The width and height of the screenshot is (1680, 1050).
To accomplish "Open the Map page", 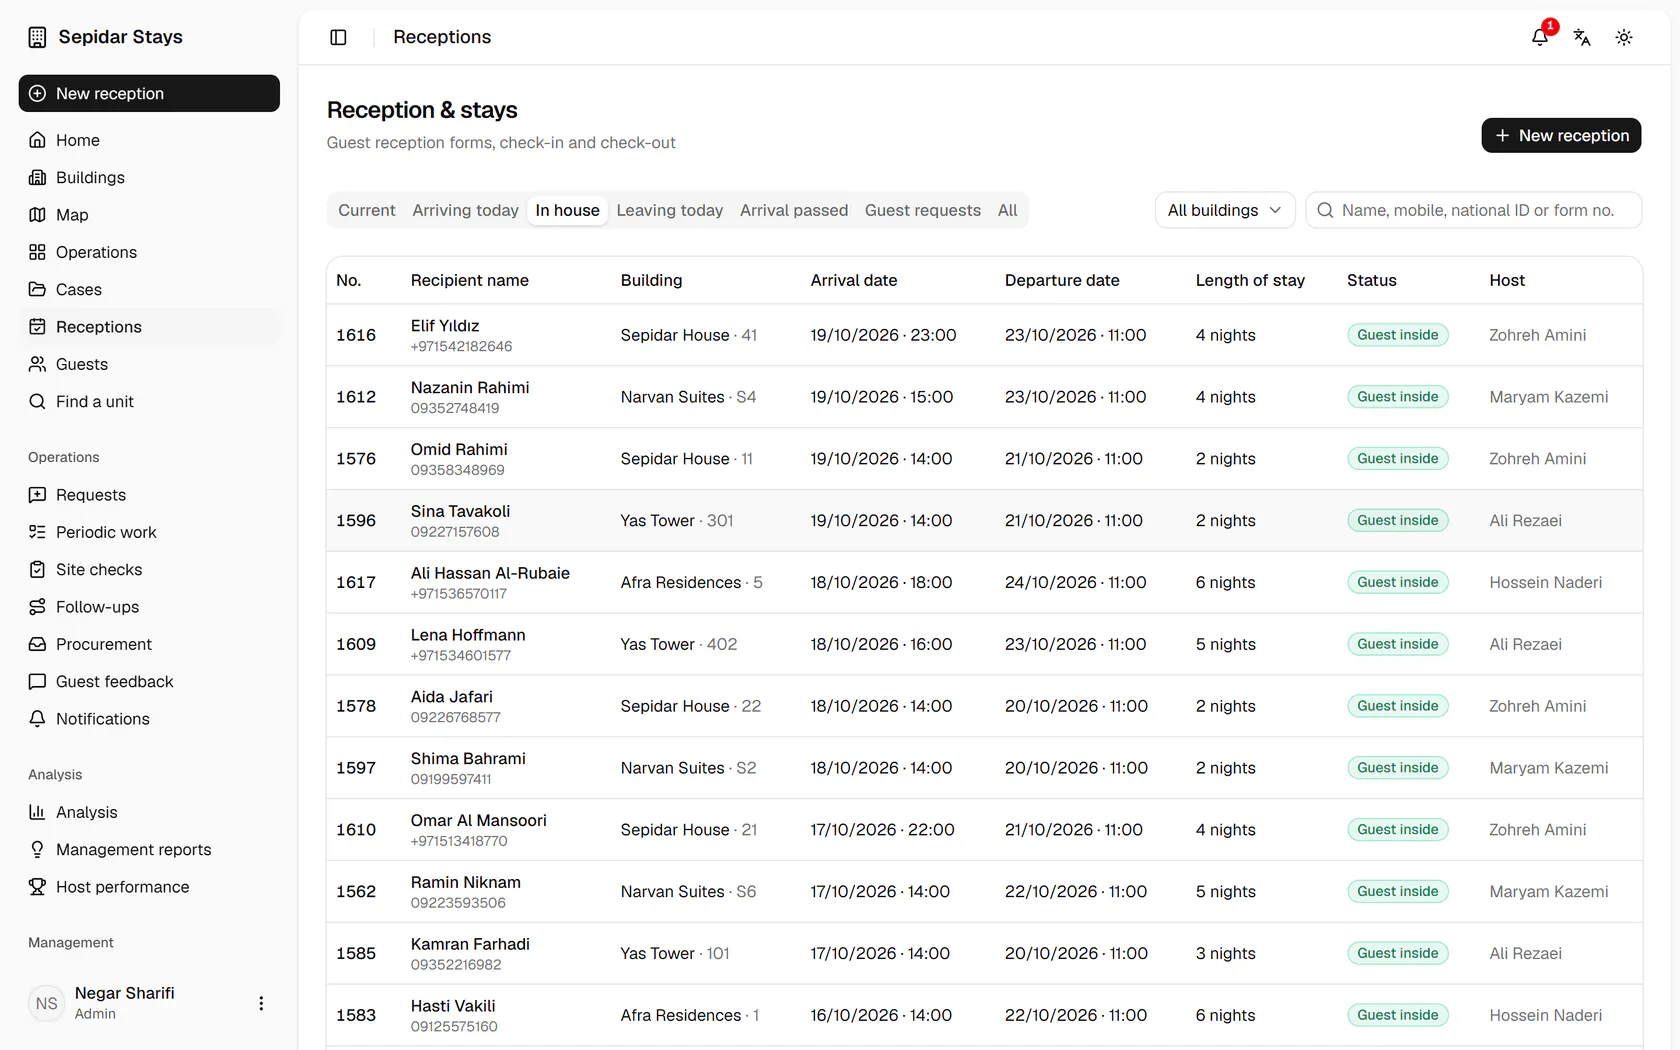I will point(149,215).
